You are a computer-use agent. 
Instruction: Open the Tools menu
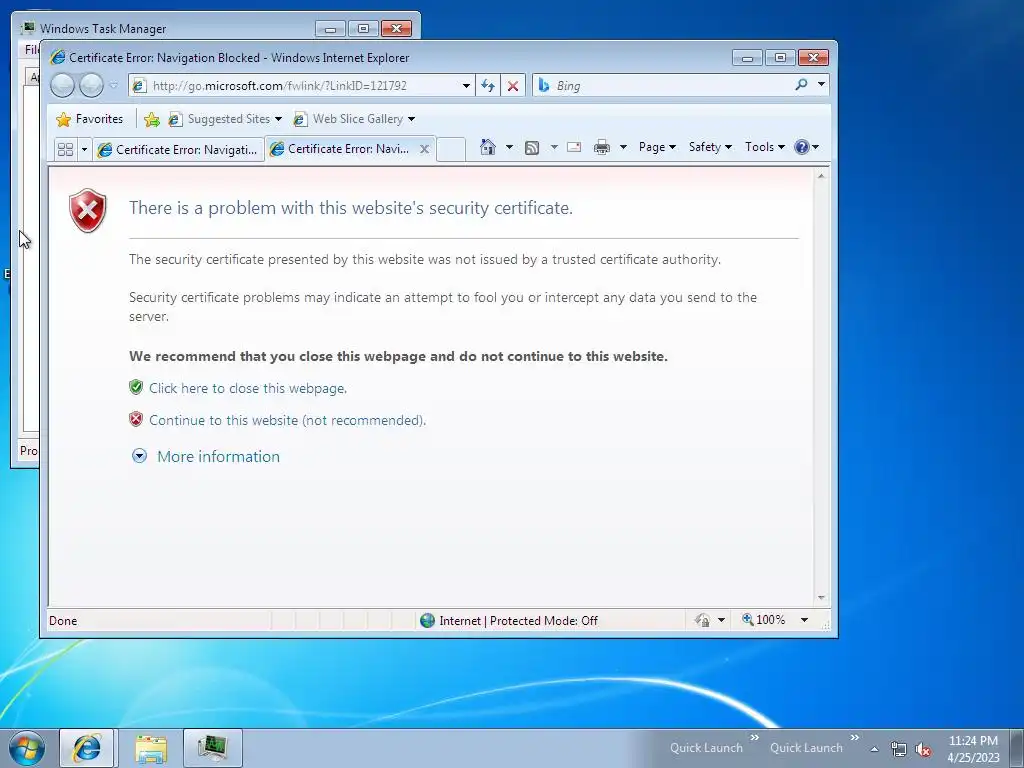pos(765,147)
